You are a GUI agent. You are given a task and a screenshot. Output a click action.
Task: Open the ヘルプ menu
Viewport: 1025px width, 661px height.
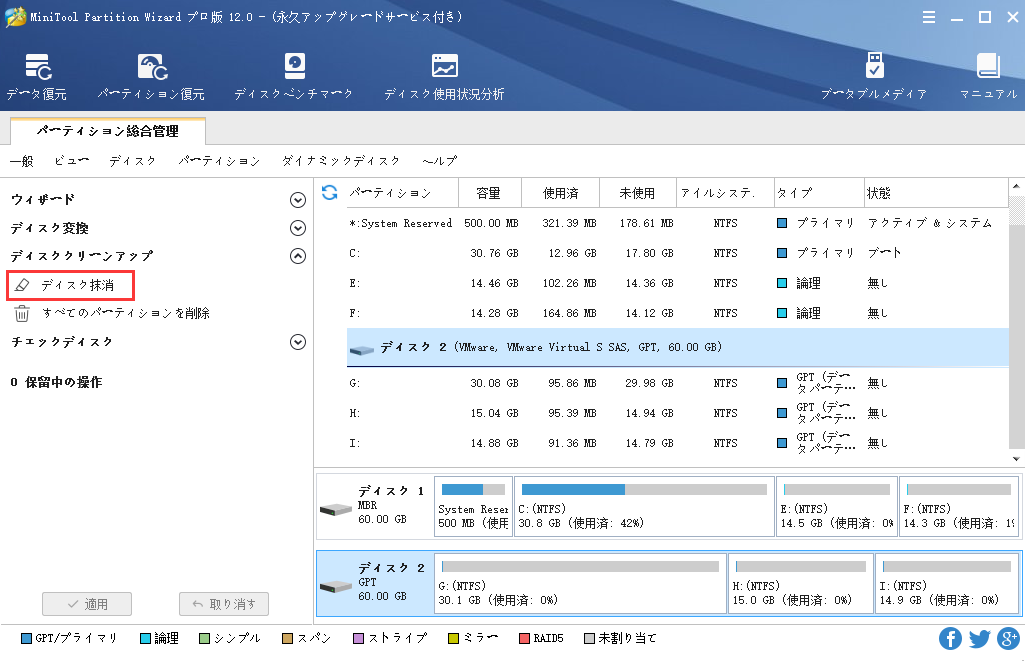click(x=439, y=161)
